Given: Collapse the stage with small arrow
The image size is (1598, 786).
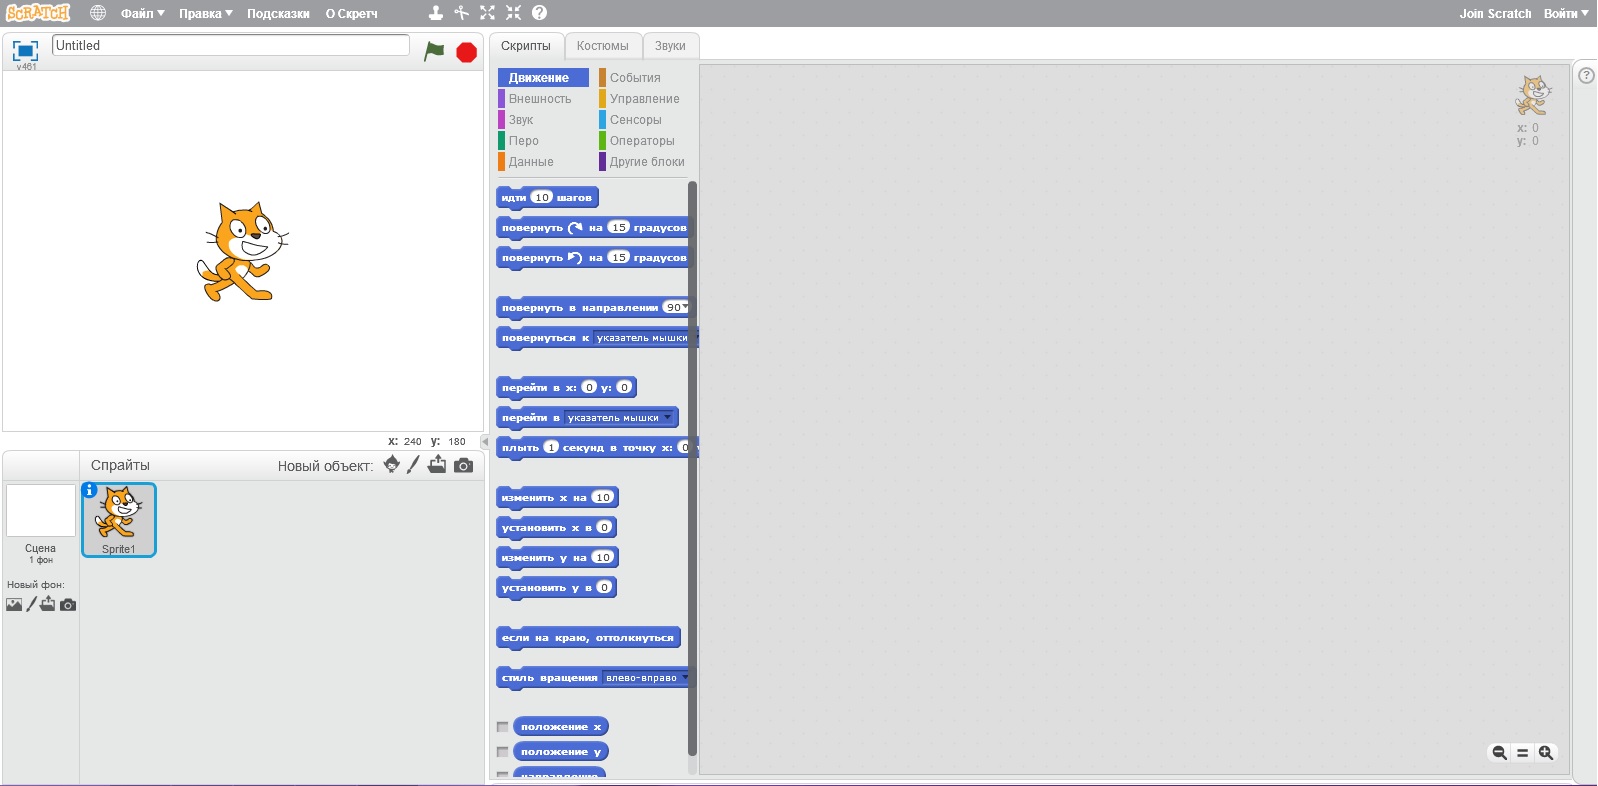Looking at the screenshot, I should point(485,441).
